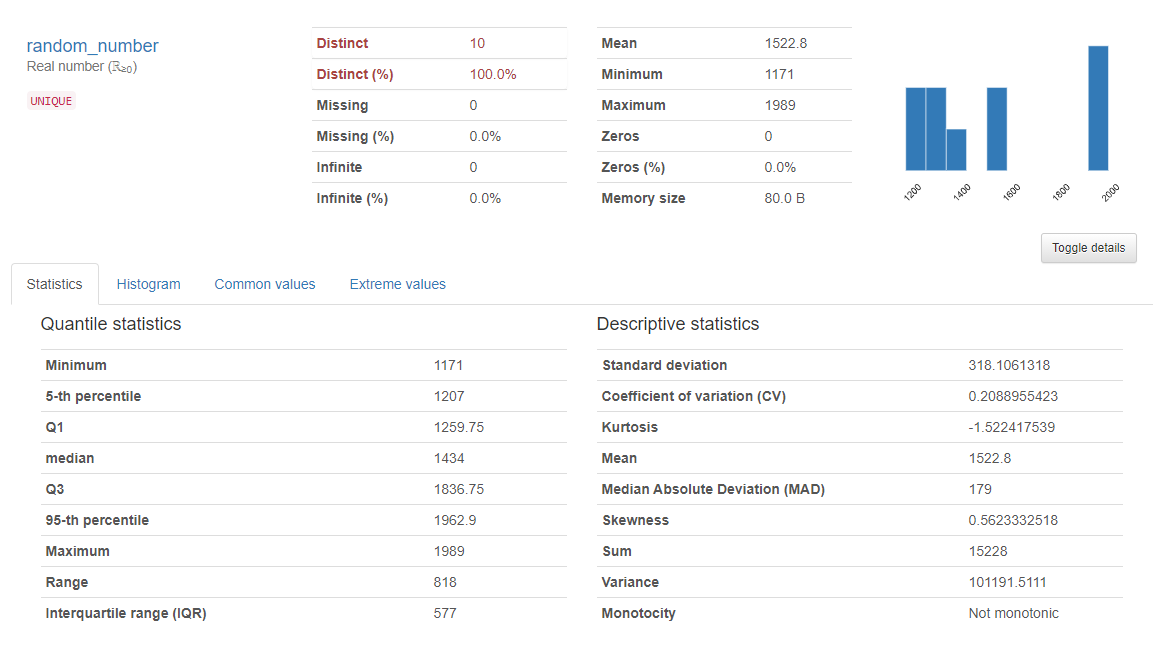Click the Not monotonic value
The width and height of the screenshot is (1162, 647).
click(x=1013, y=614)
